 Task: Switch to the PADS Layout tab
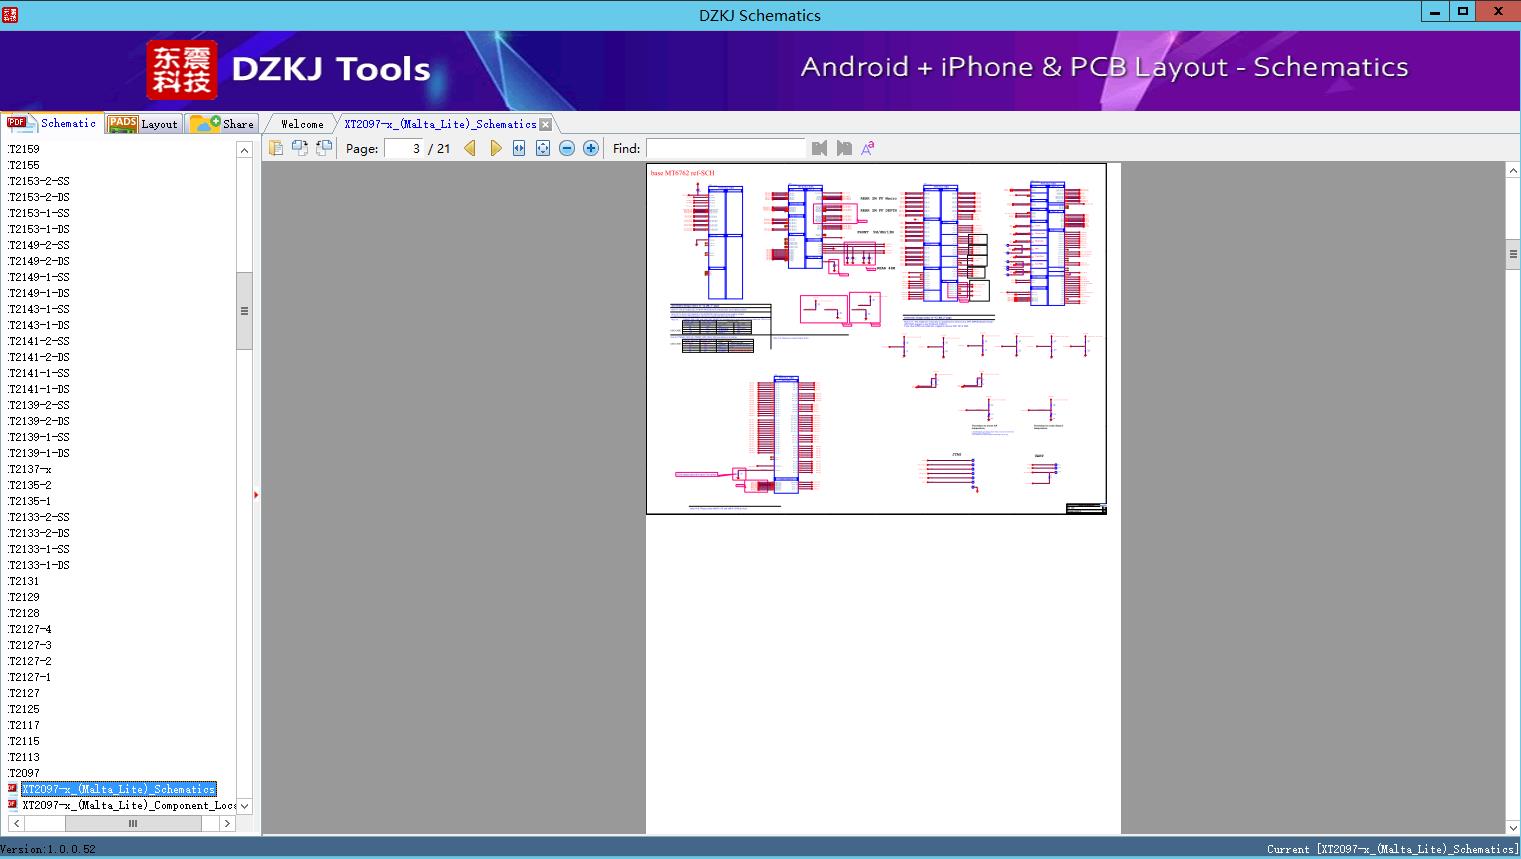tap(143, 124)
